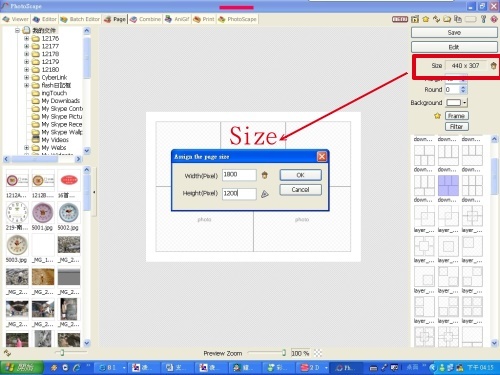Expand the 12177 folder

(x=26, y=46)
